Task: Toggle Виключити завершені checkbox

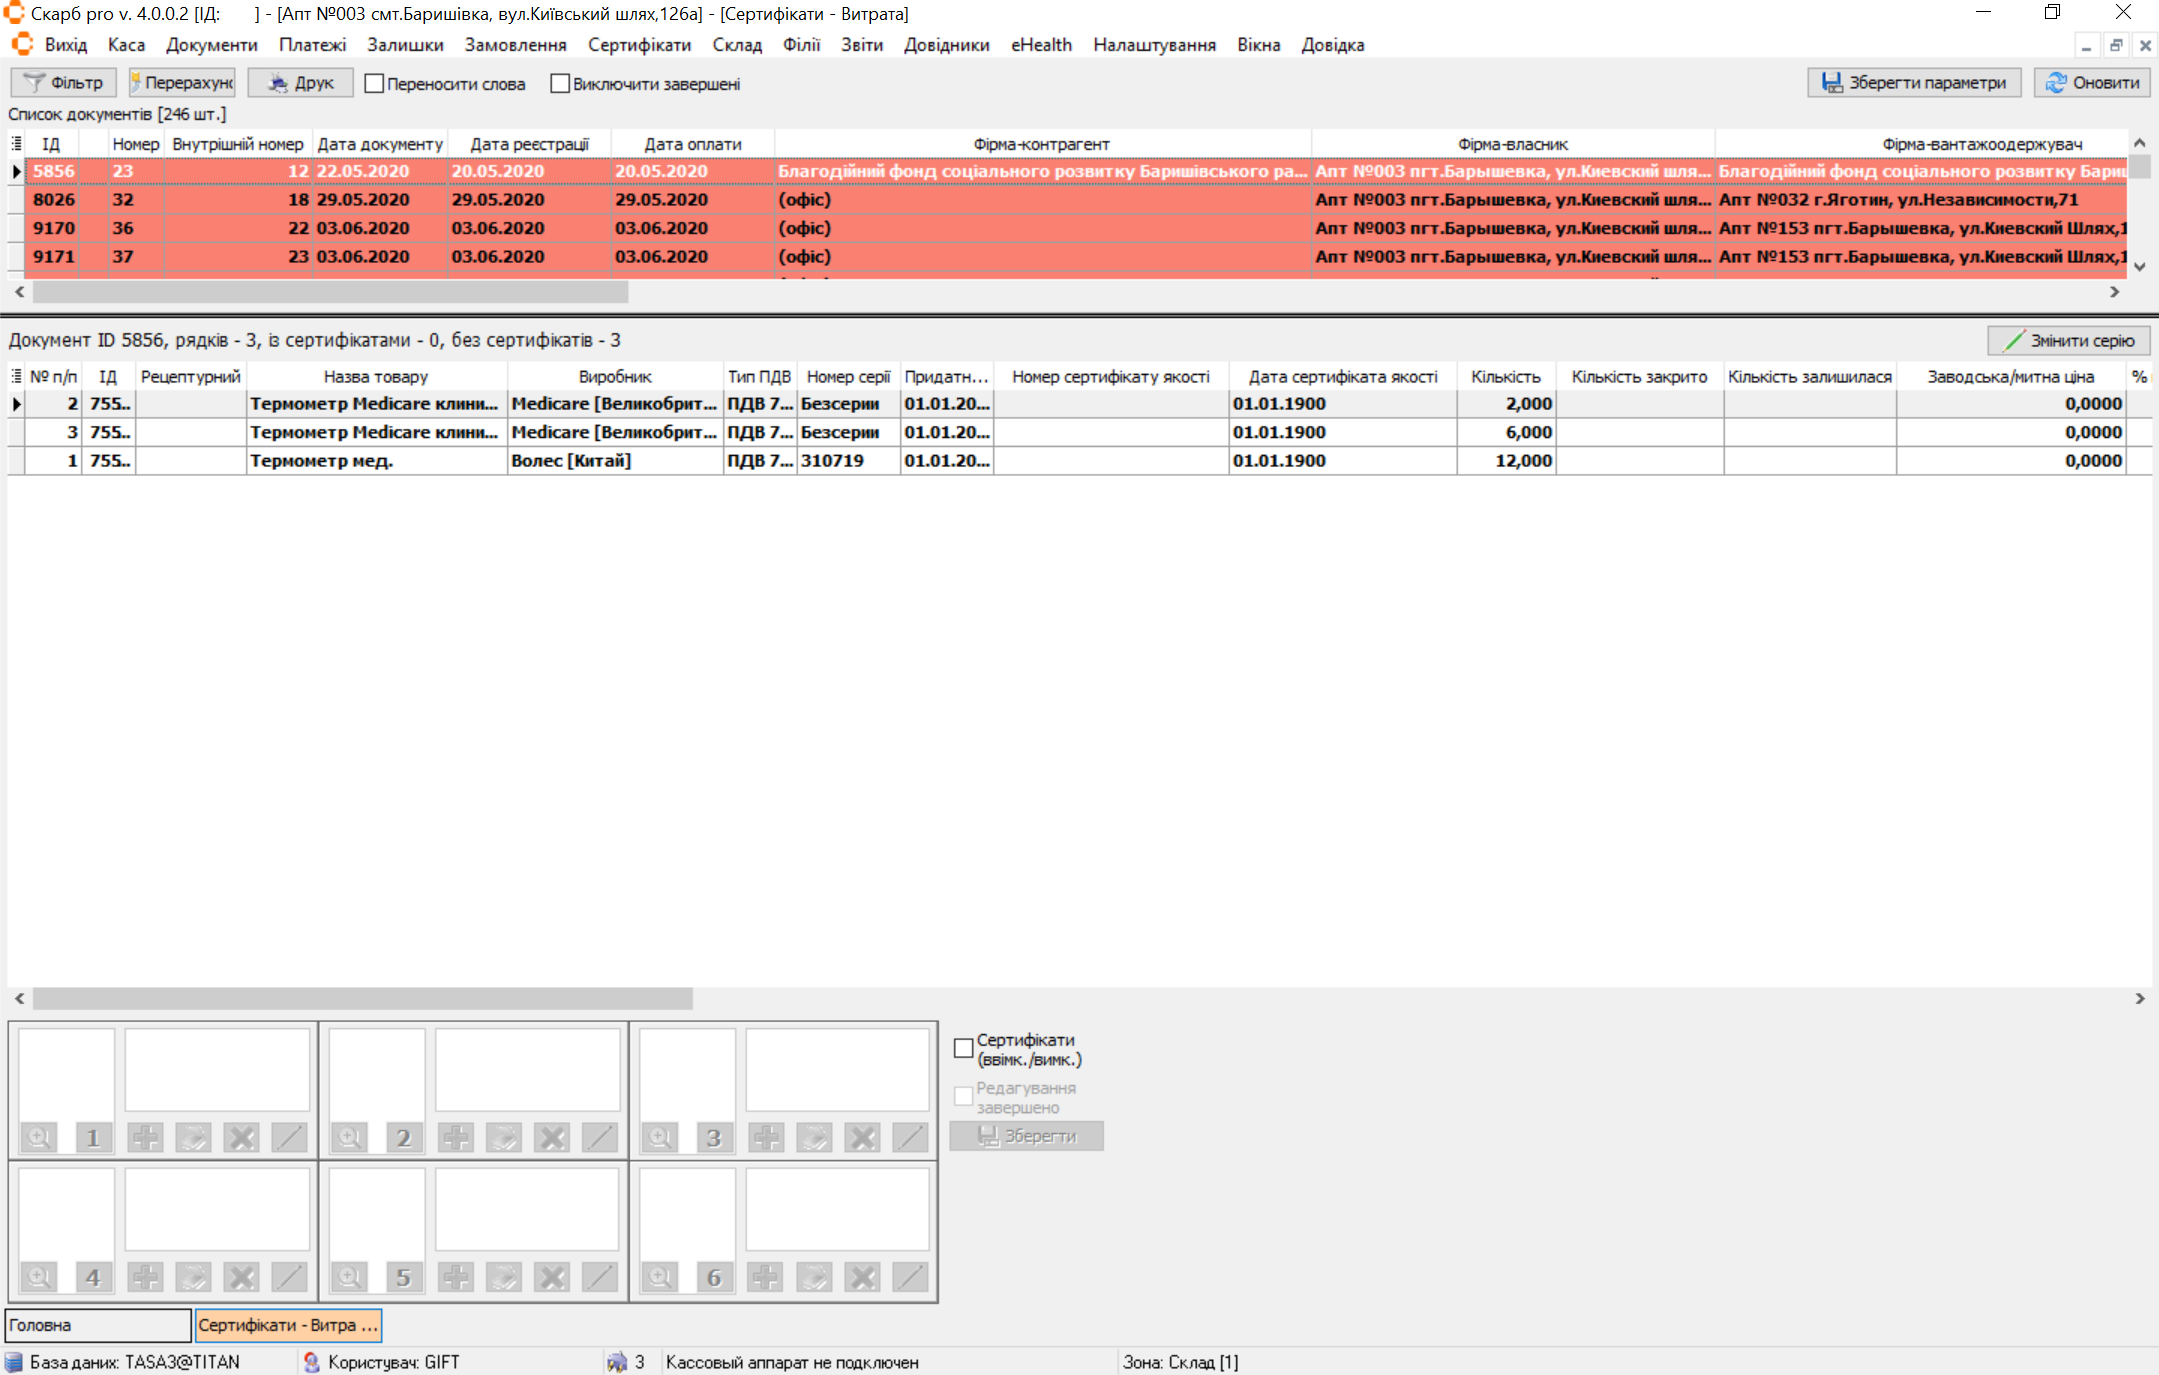Action: [560, 84]
